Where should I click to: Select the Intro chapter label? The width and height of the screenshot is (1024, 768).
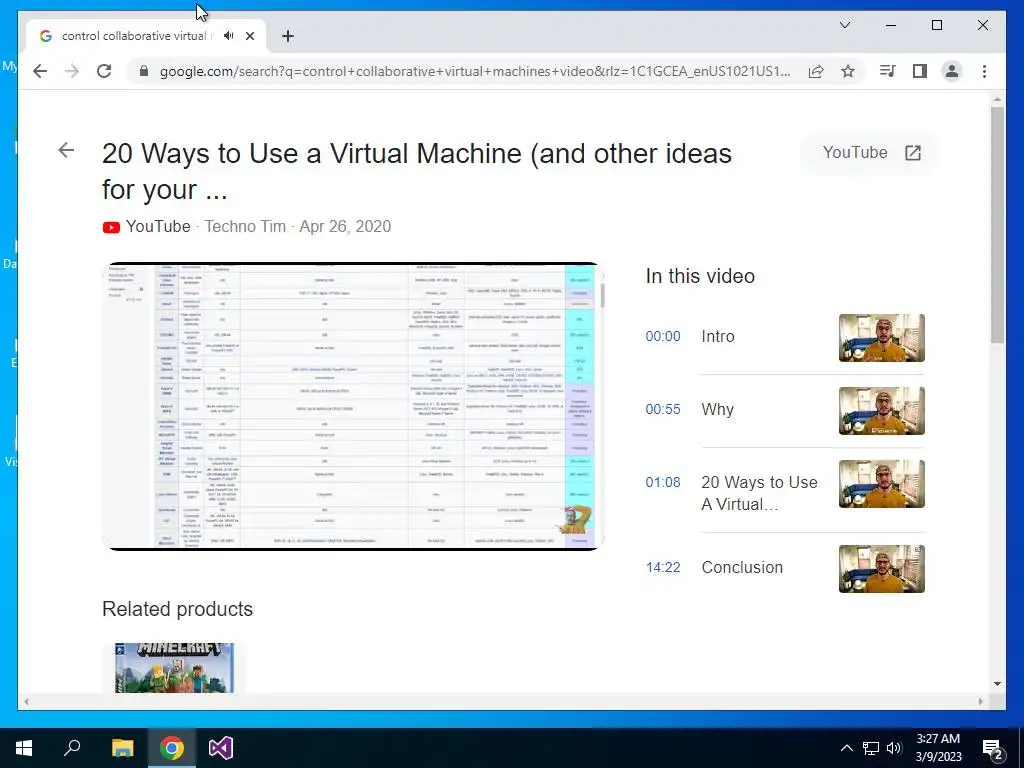coord(718,336)
